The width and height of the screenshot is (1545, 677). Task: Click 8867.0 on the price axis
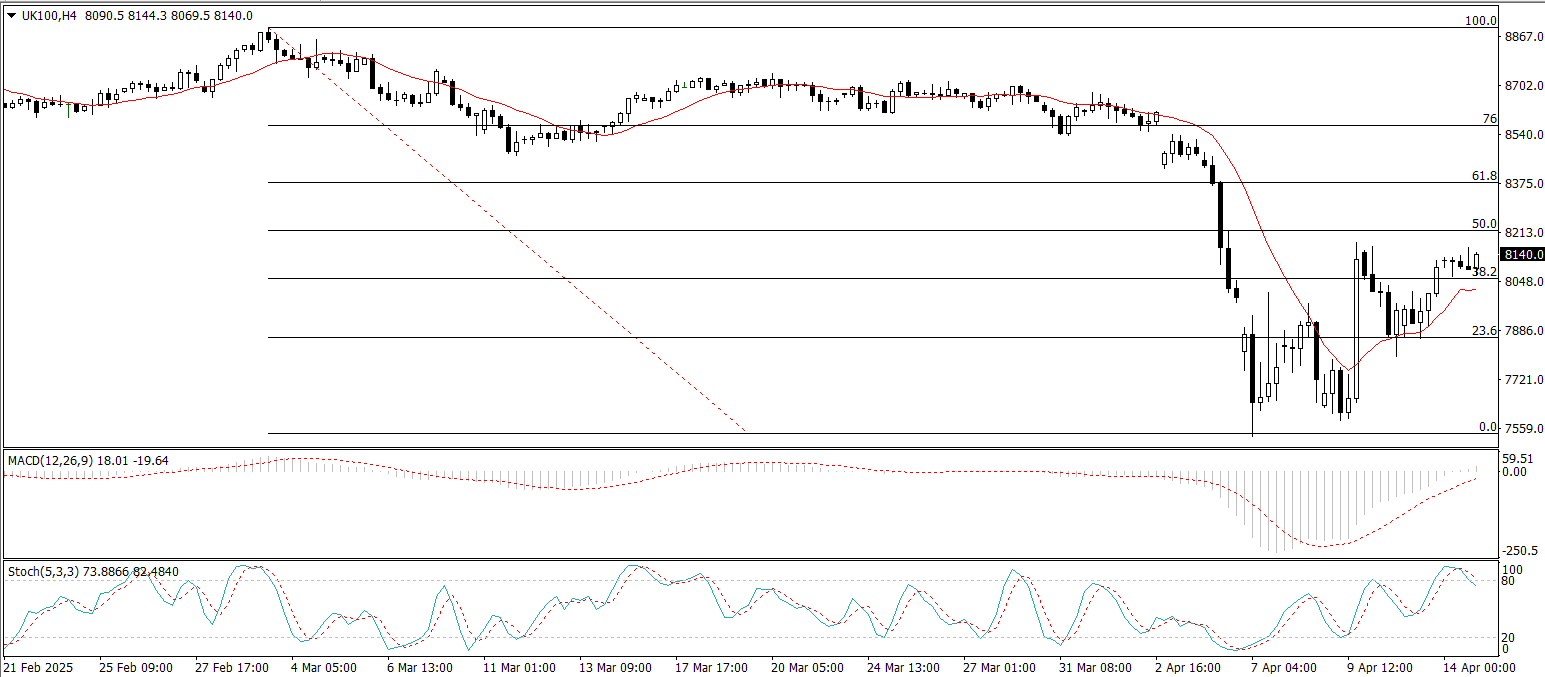click(1523, 37)
